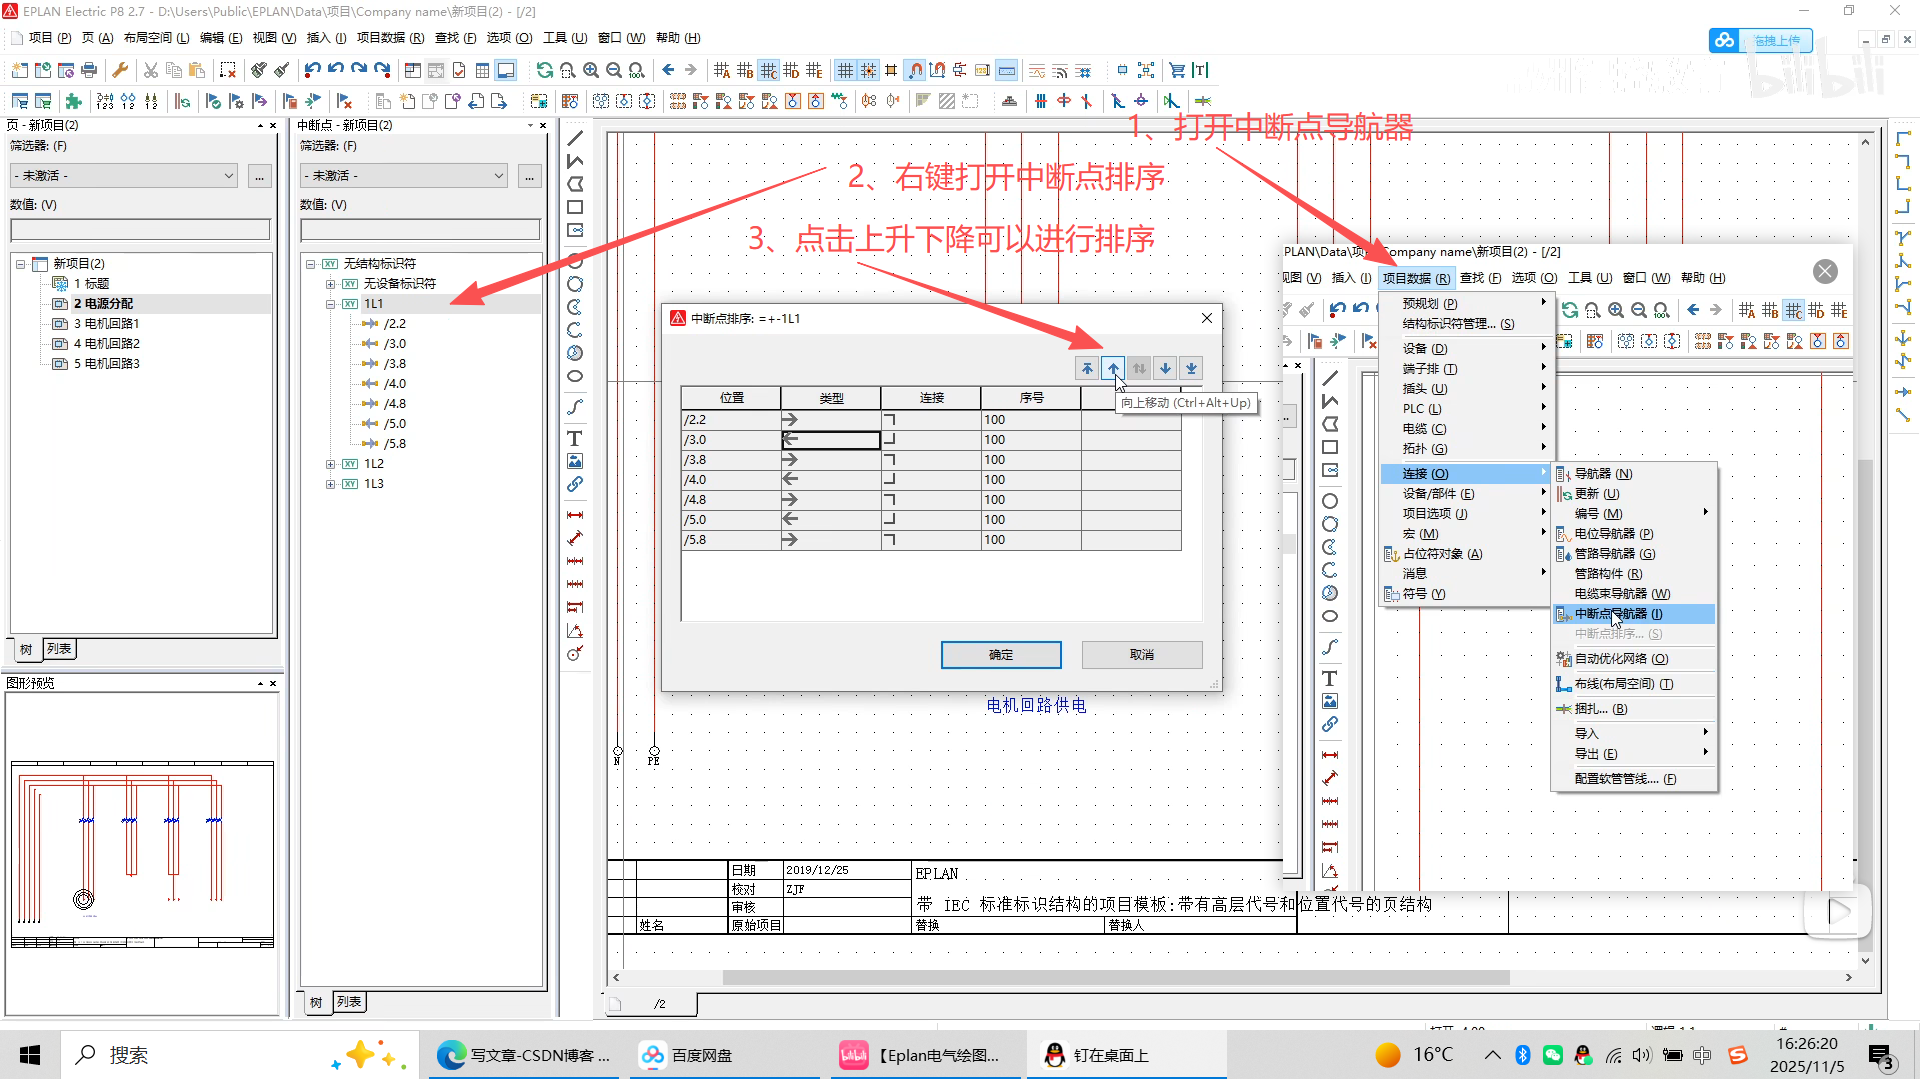Screen dimensions: 1920x1079
Task: Open the 工具(U) menu
Action: point(565,38)
